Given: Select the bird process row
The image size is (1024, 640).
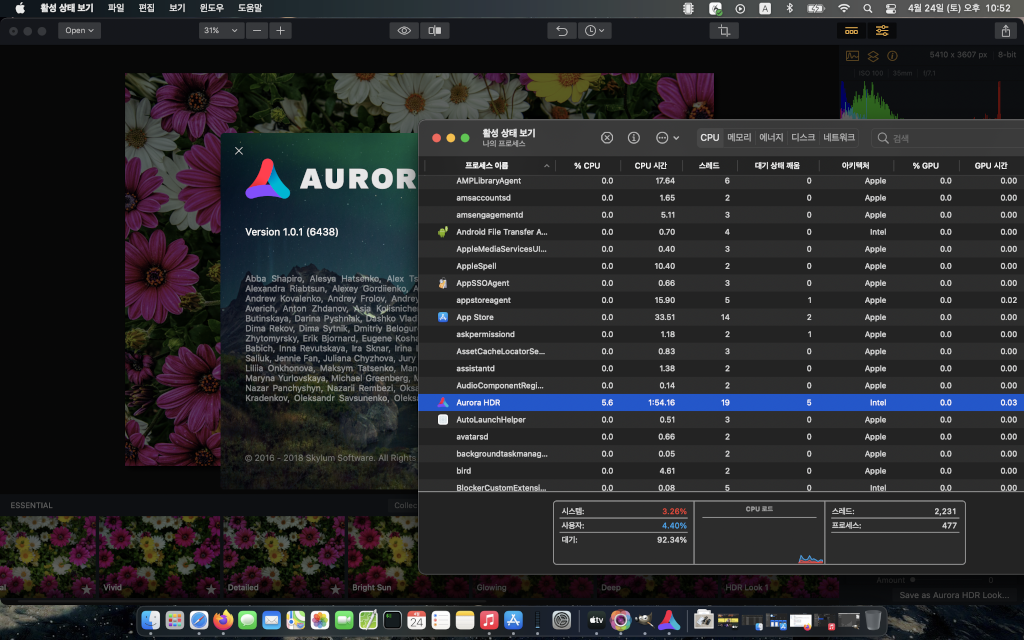Looking at the screenshot, I should (x=721, y=471).
